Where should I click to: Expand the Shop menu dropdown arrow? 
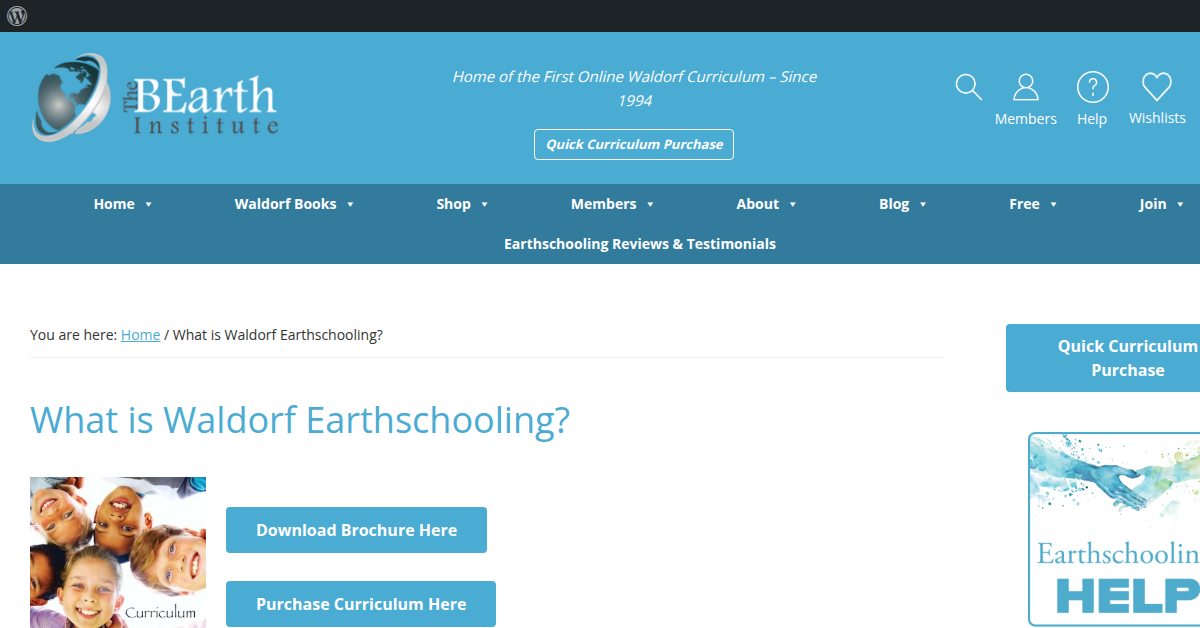pyautogui.click(x=485, y=205)
